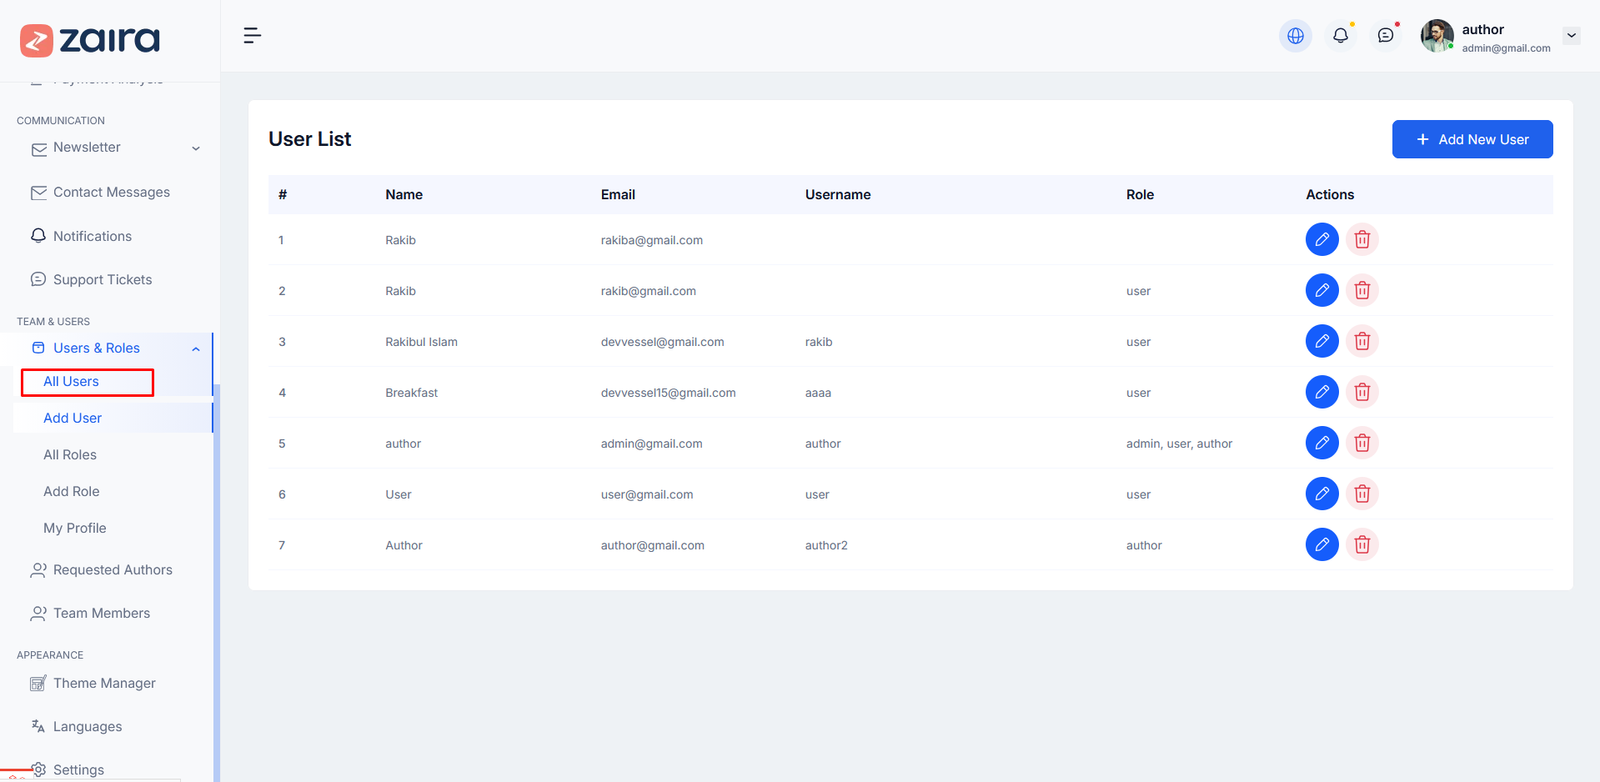Open the author profile dropdown arrow
The image size is (1600, 782).
(1571, 36)
